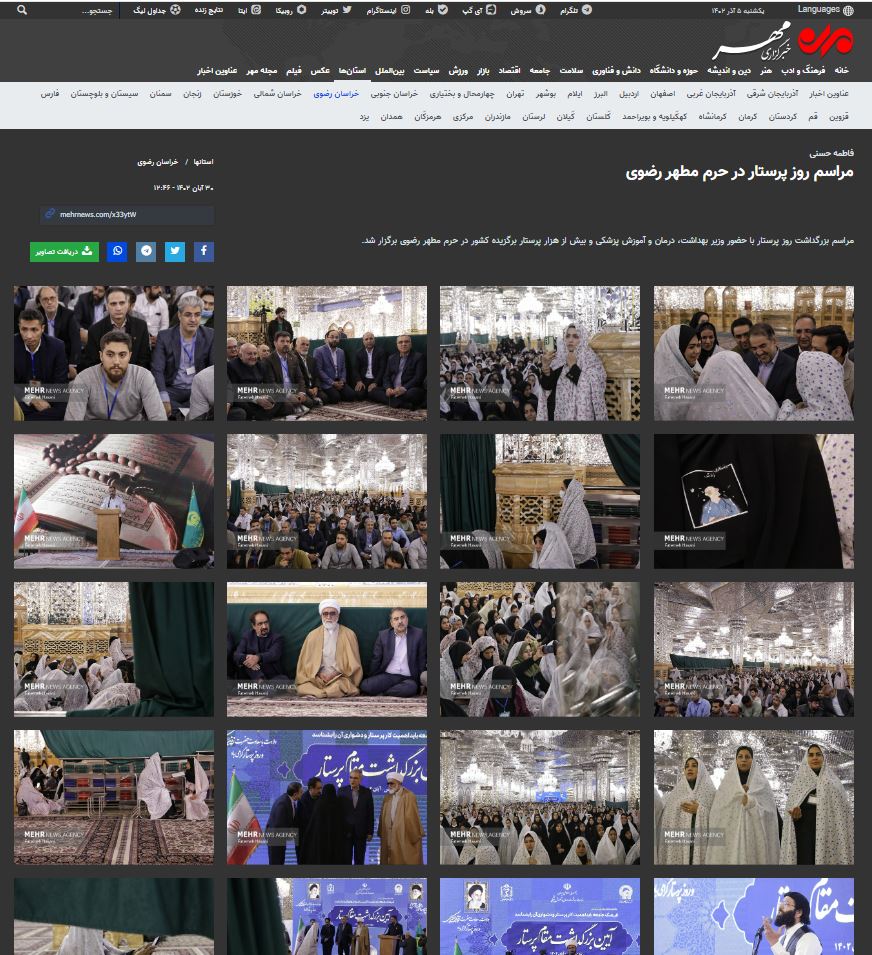Click the search magnifier icon
The width and height of the screenshot is (872, 955).
22,10
